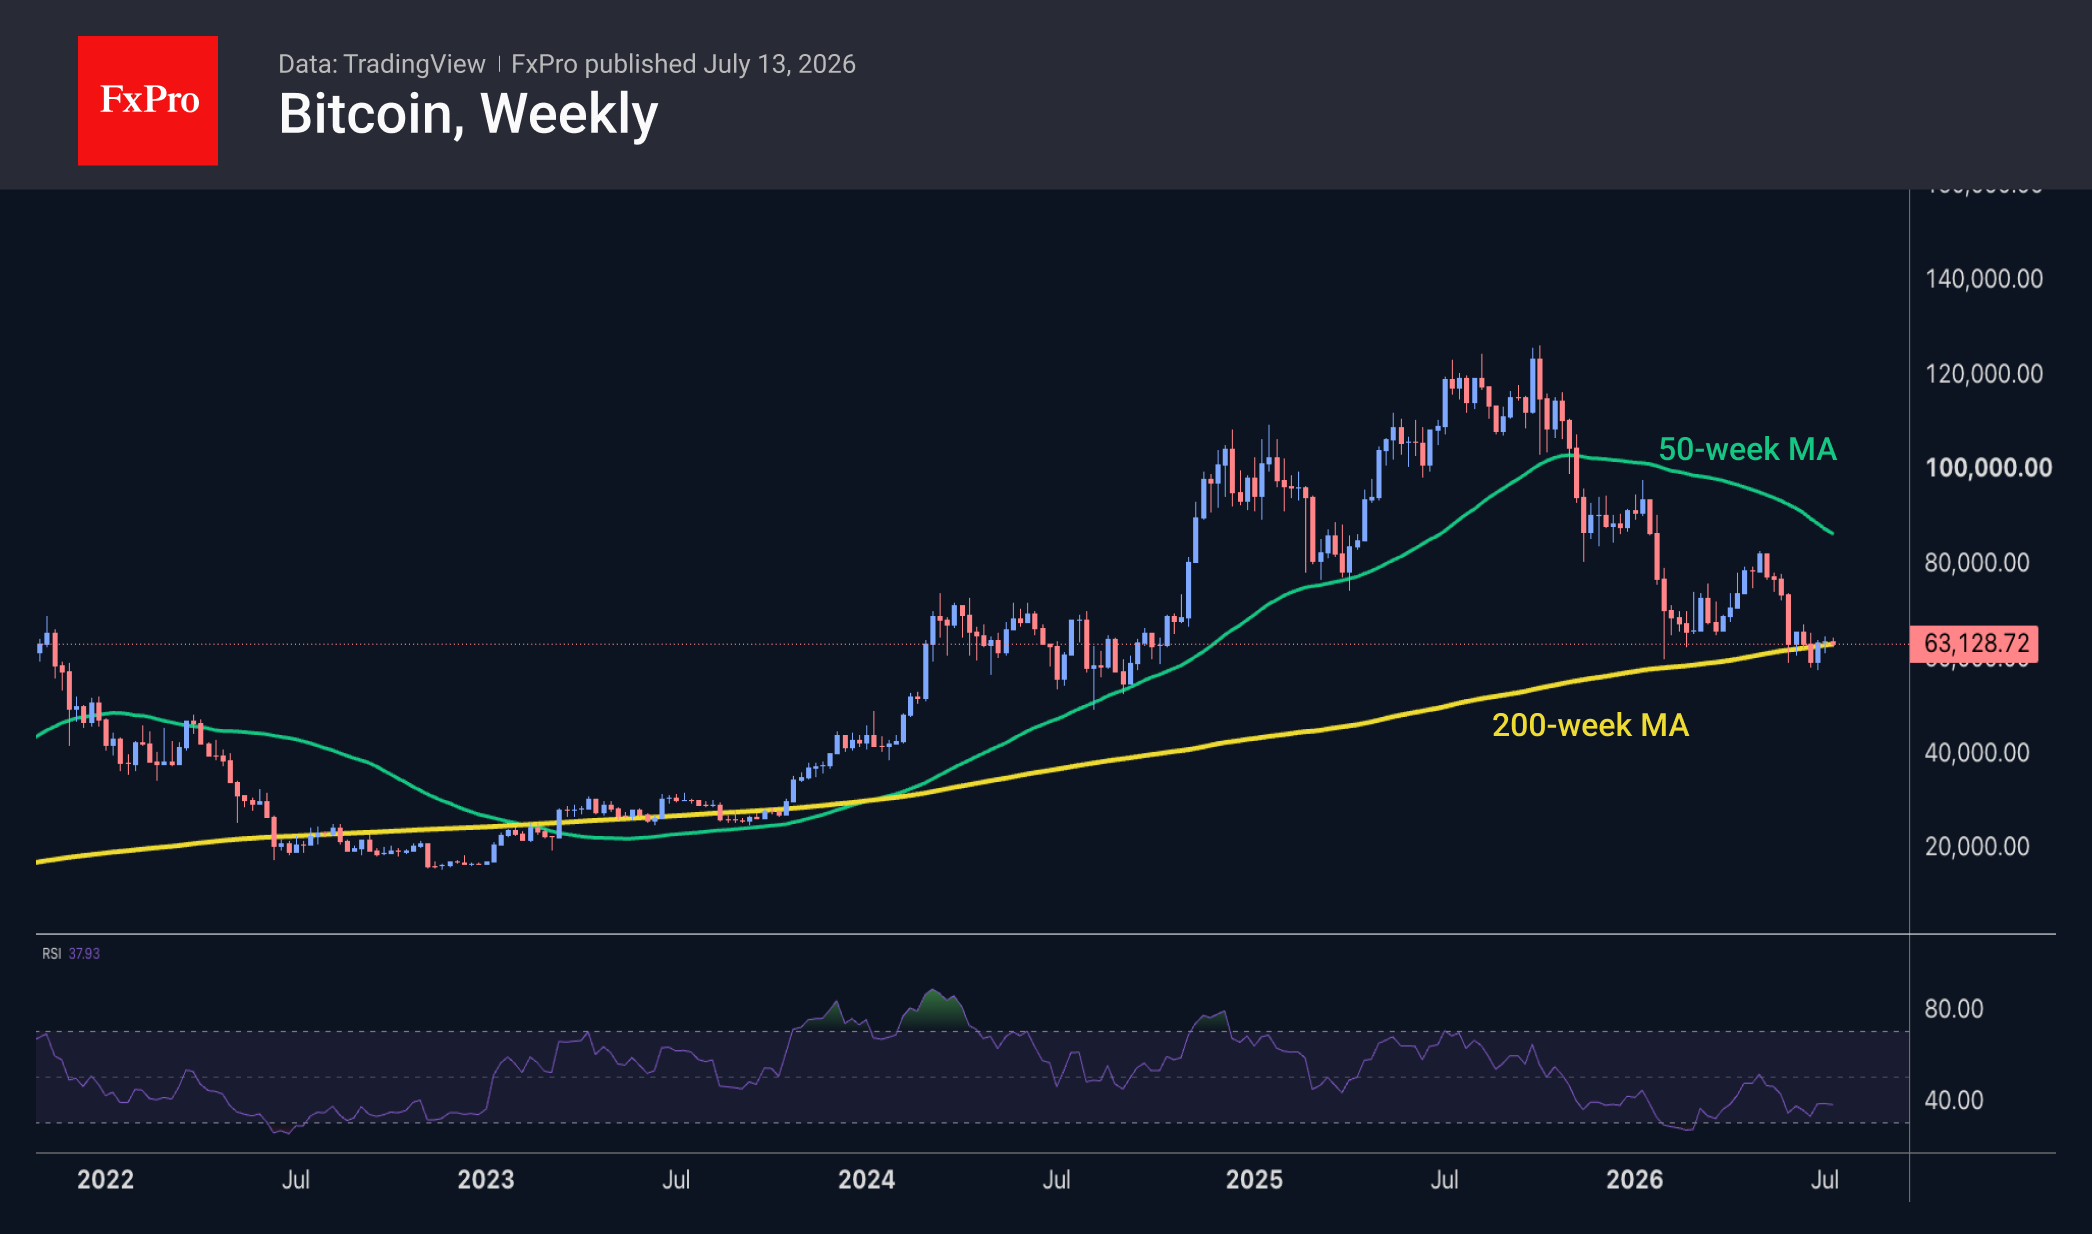2092x1234 pixels.
Task: Click the RSI indicator label
Action: click(51, 954)
